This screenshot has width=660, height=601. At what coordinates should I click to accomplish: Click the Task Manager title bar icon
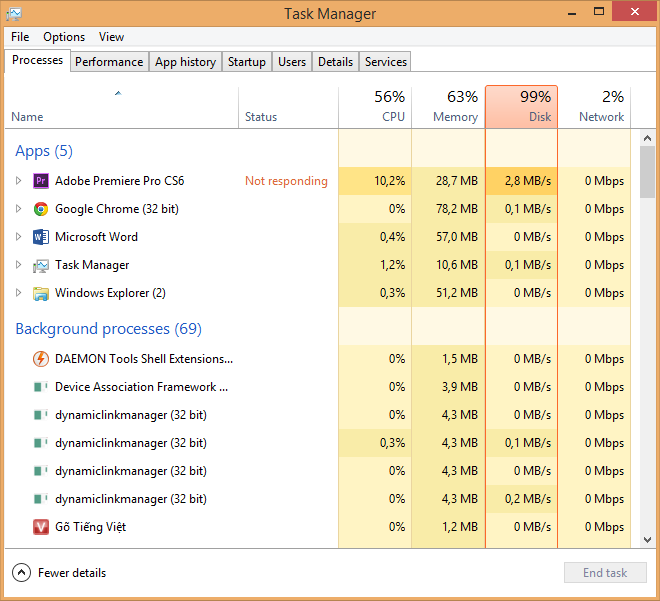pos(14,14)
